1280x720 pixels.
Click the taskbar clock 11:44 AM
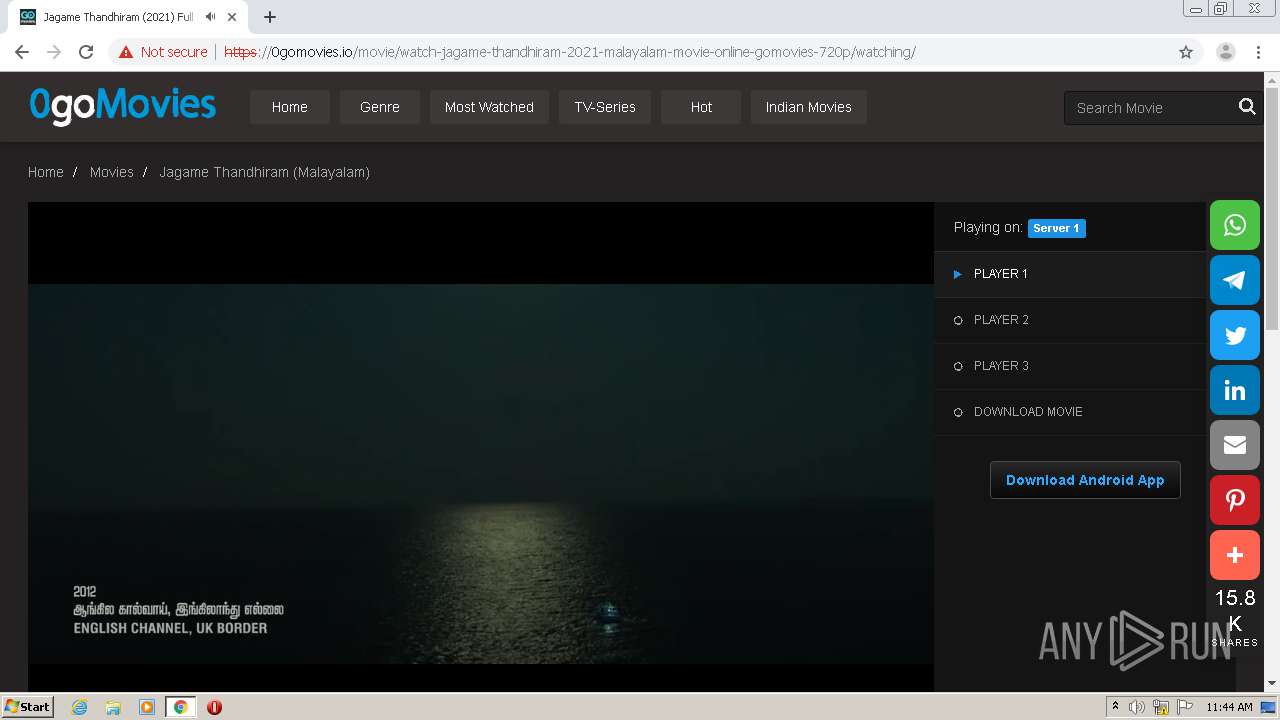pyautogui.click(x=1229, y=707)
